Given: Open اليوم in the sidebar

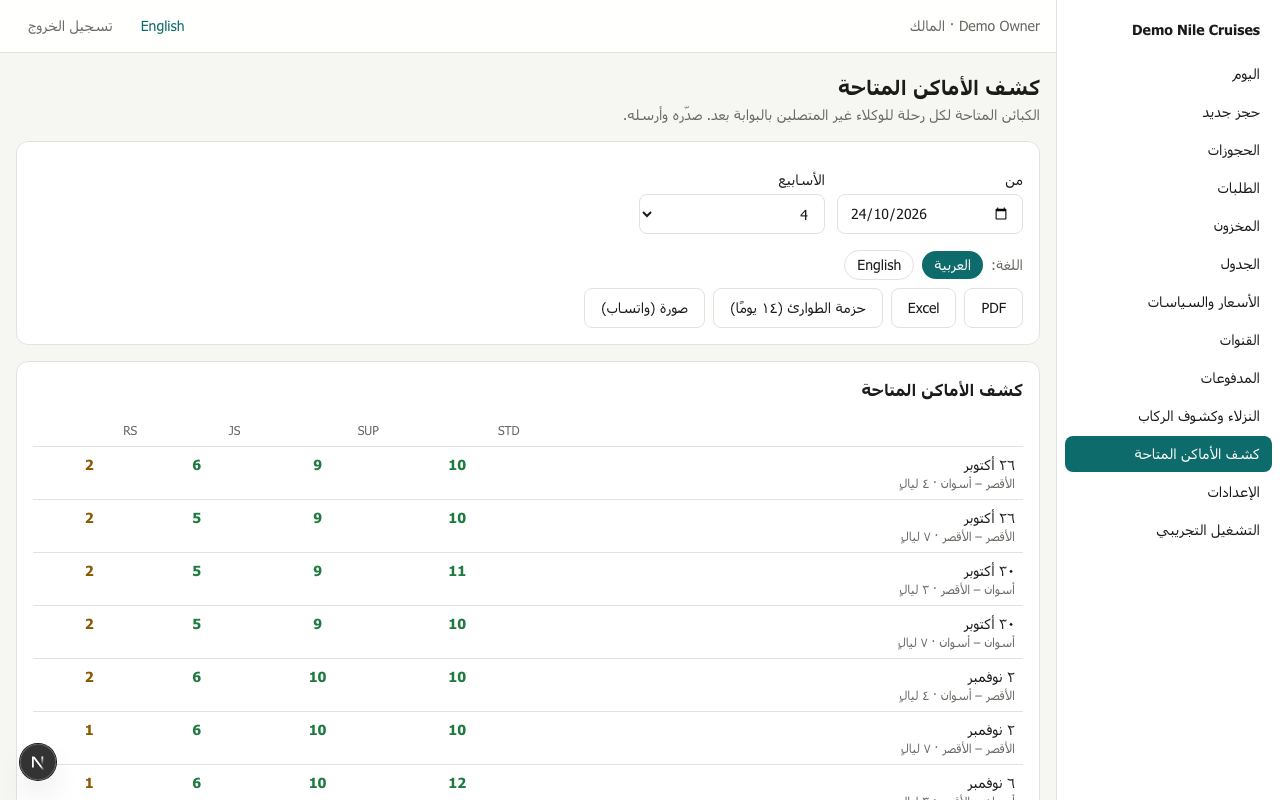Looking at the screenshot, I should (x=1168, y=74).
